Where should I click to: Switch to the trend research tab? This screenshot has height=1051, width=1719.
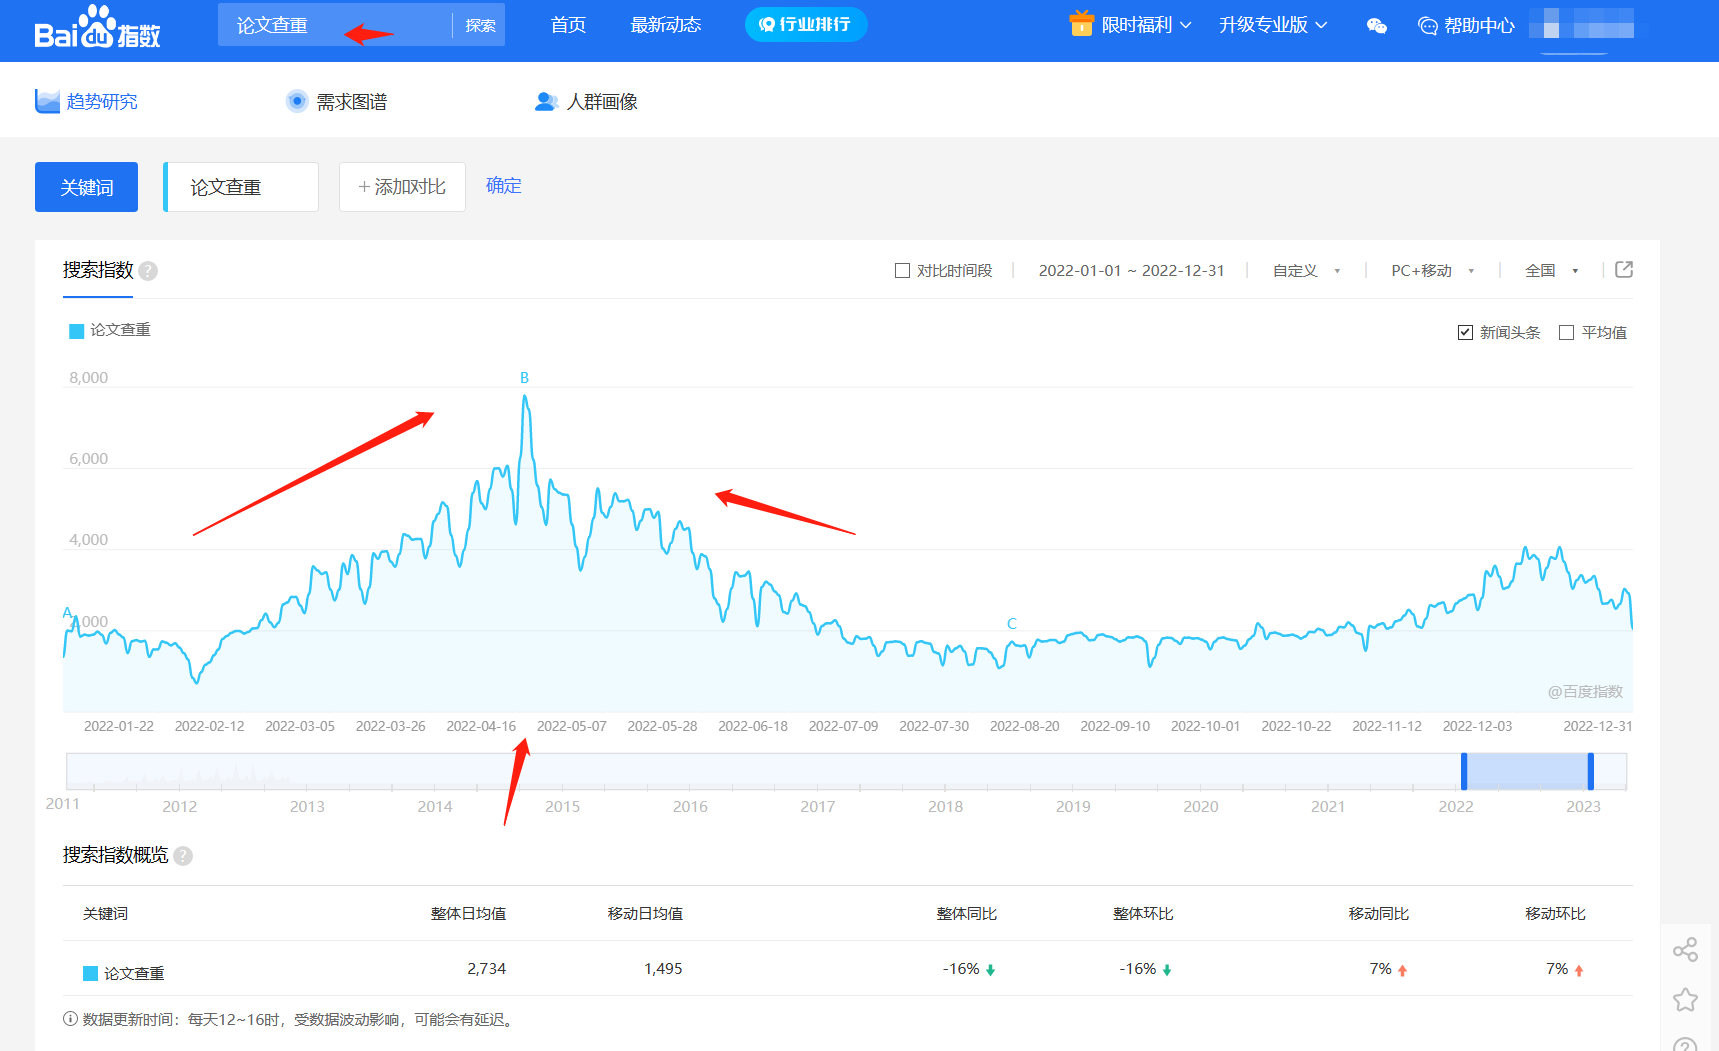click(87, 101)
